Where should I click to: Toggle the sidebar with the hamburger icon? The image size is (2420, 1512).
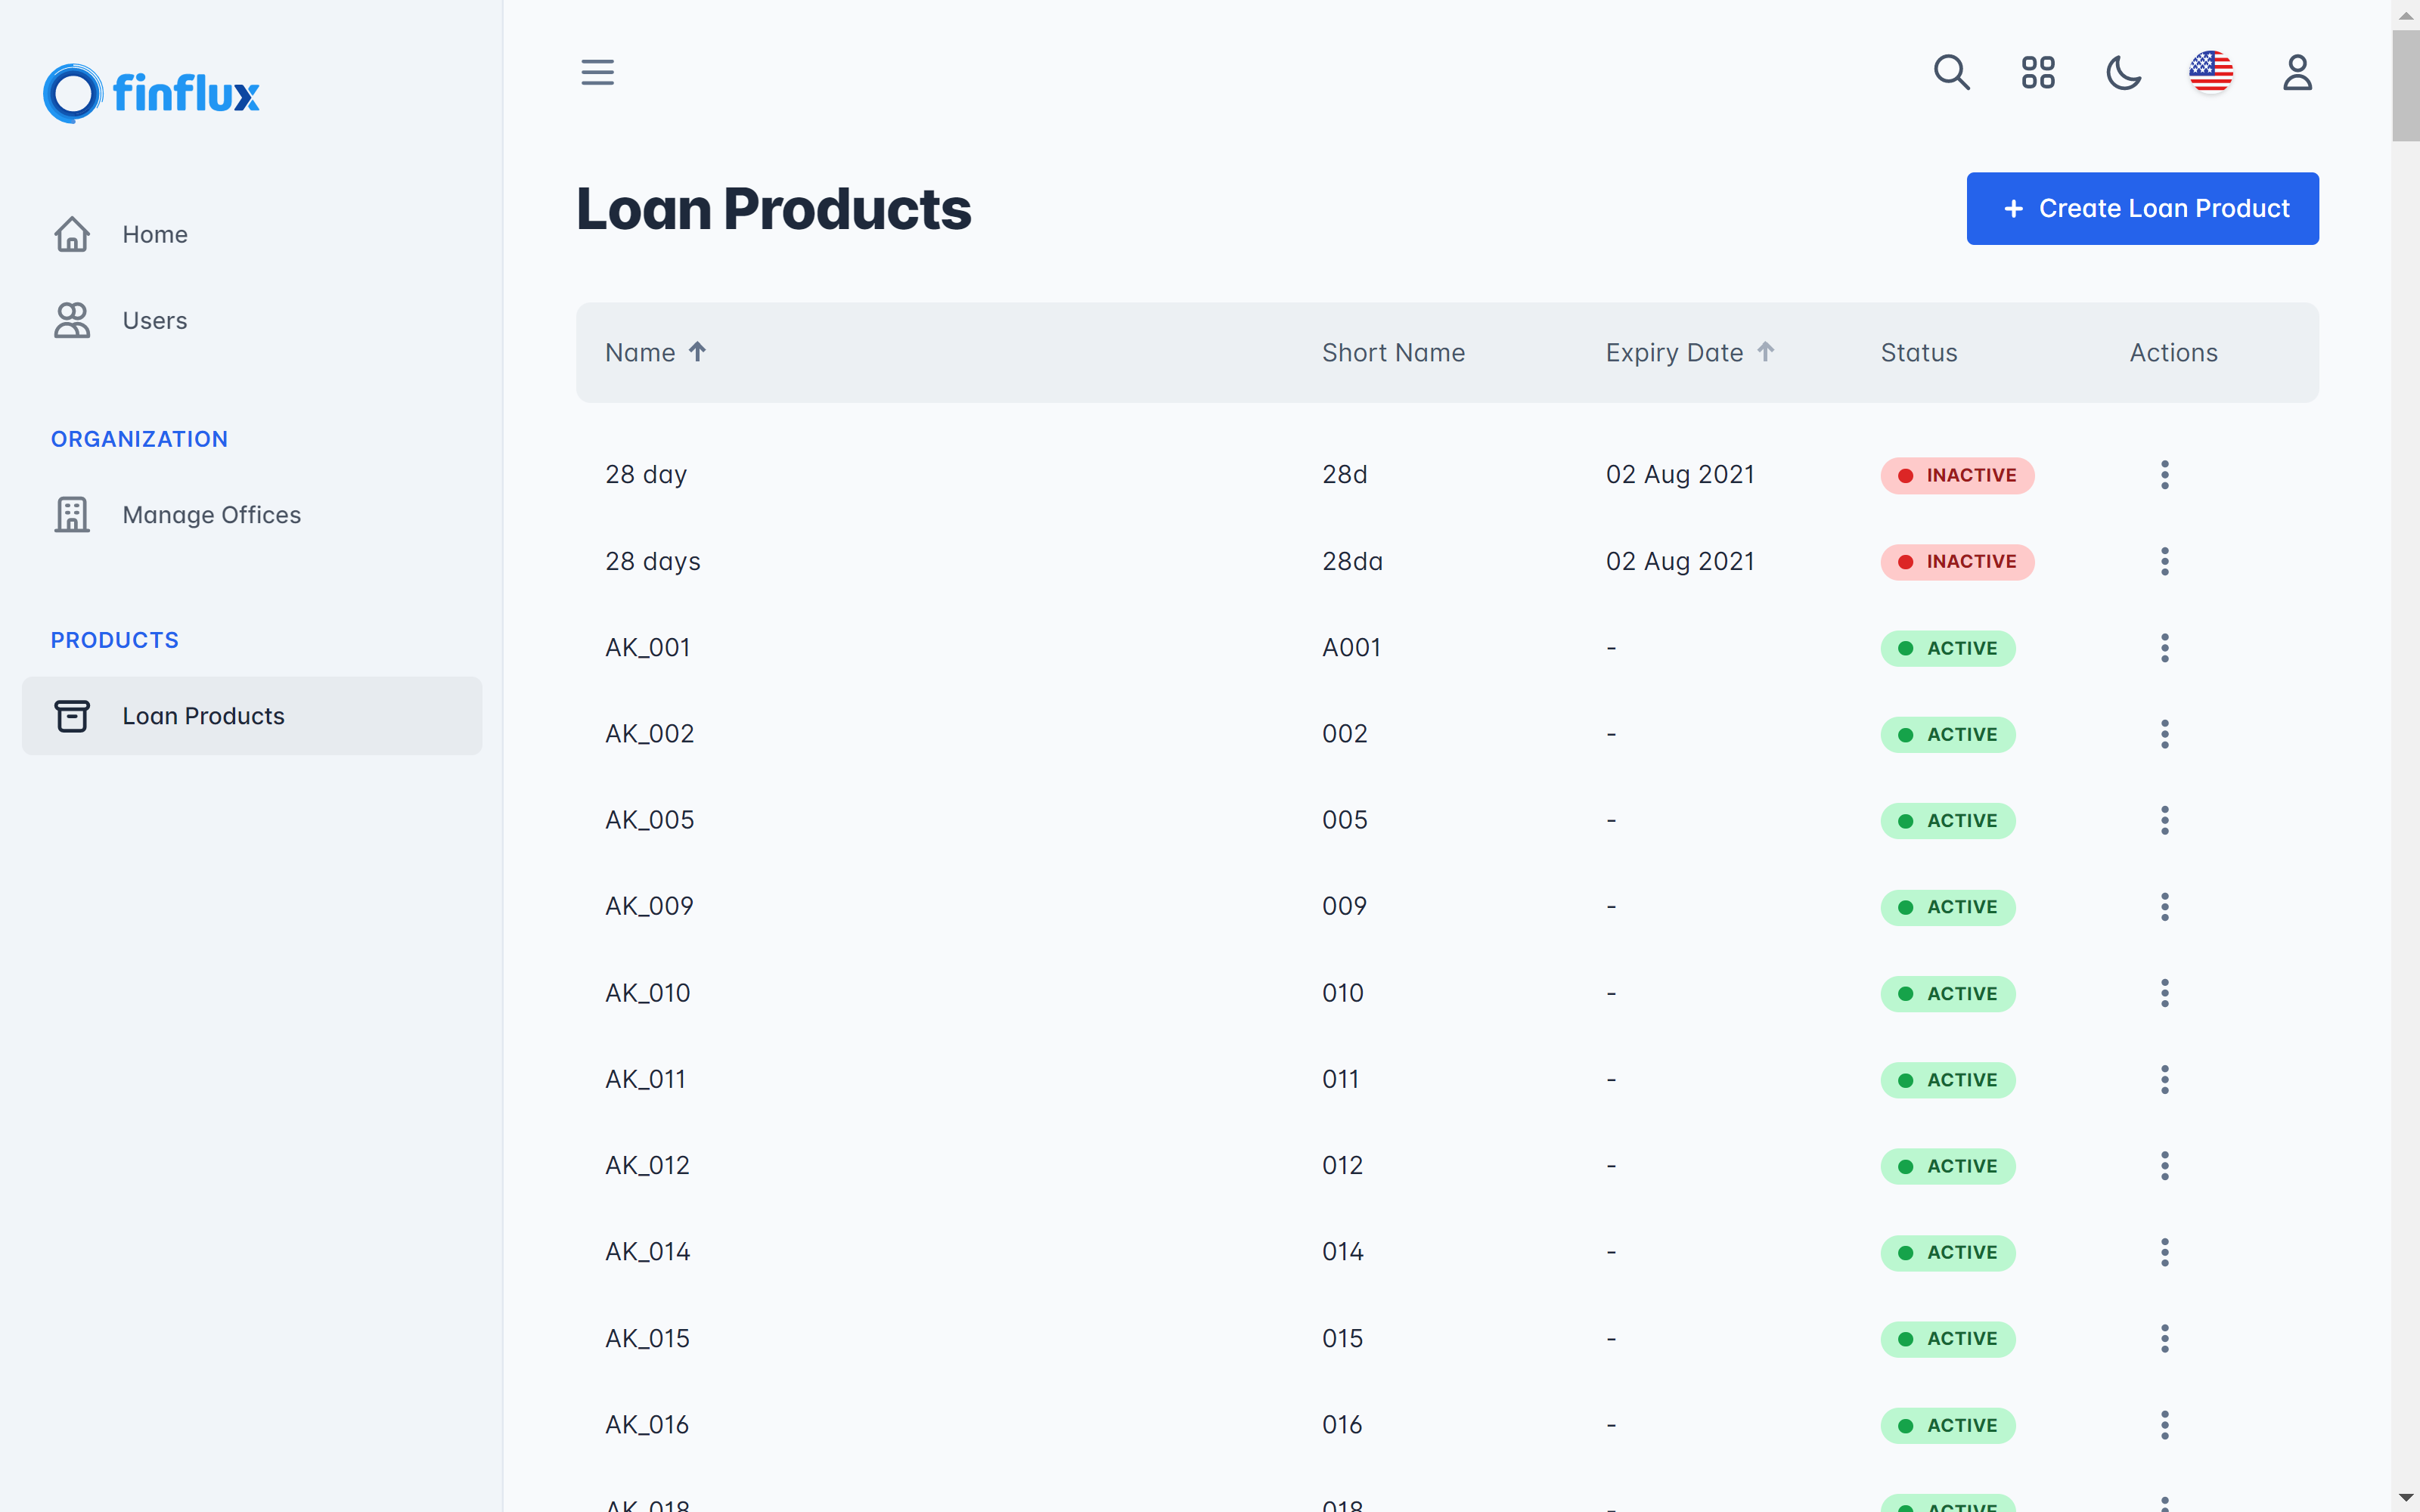pyautogui.click(x=597, y=72)
